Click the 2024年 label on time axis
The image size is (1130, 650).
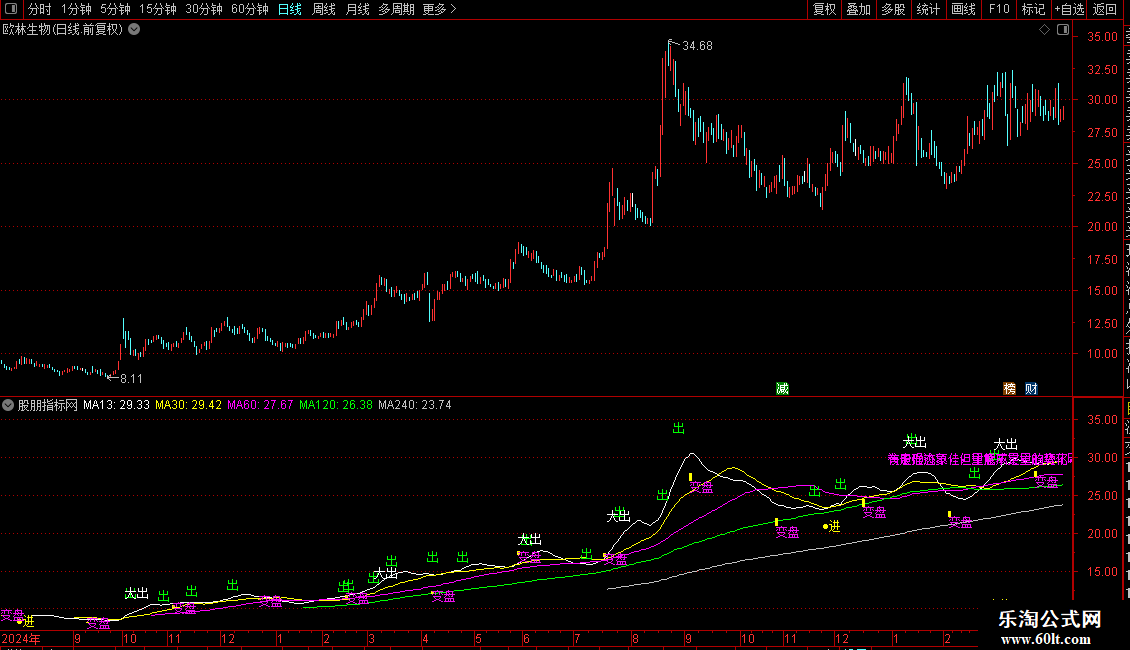point(21,639)
